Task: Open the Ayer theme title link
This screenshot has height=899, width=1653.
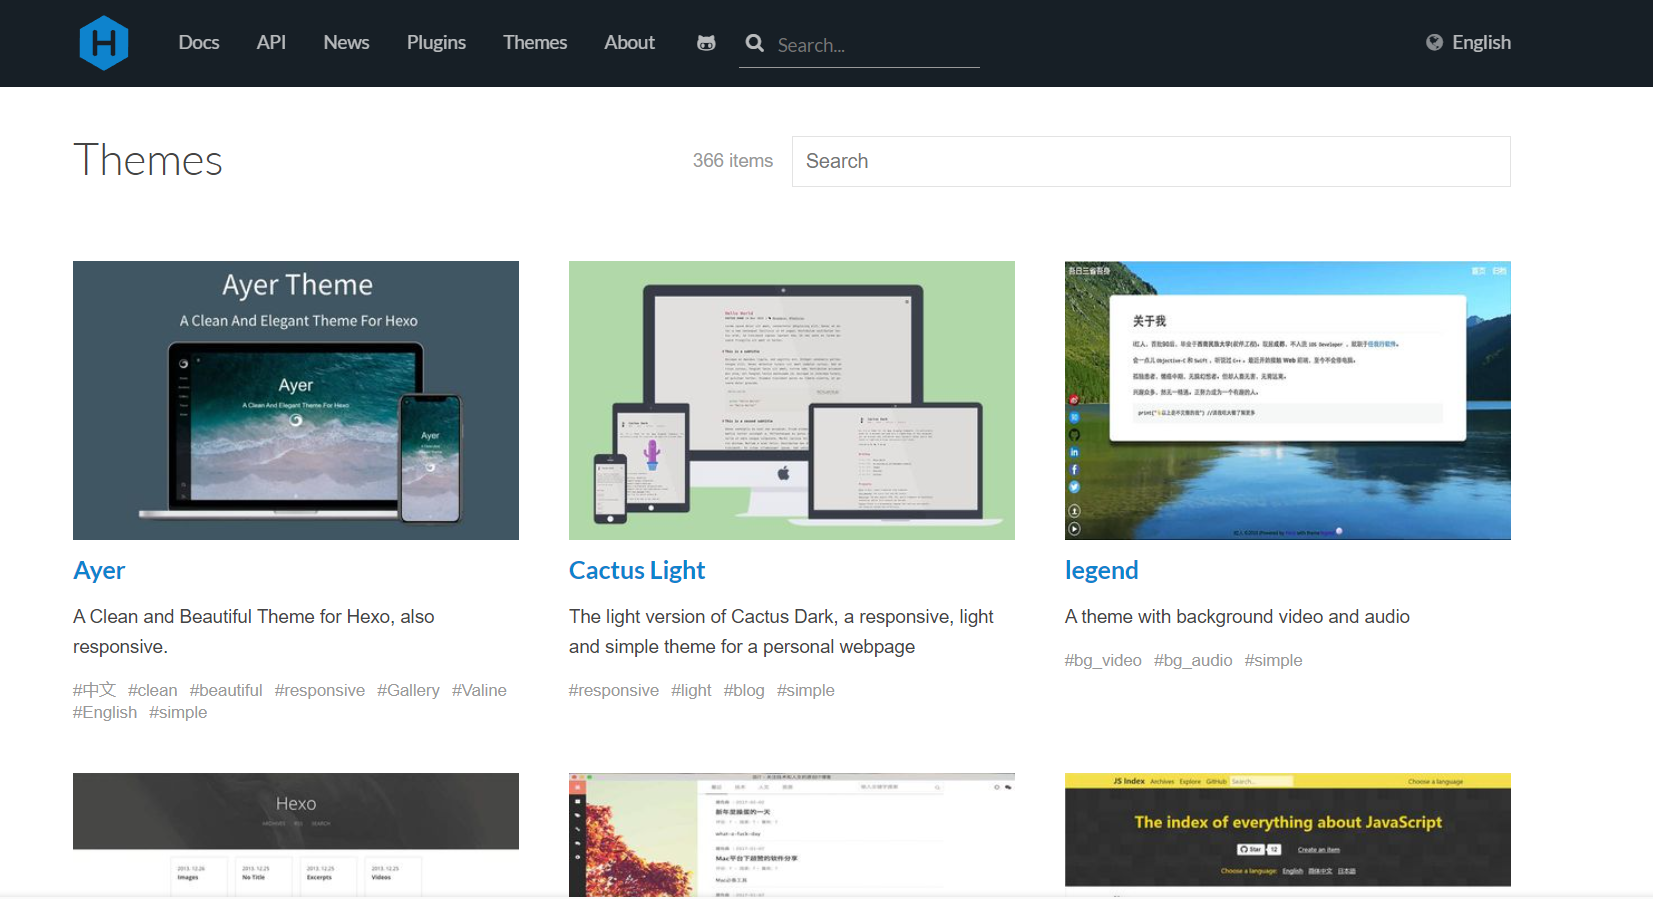Action: 99,570
